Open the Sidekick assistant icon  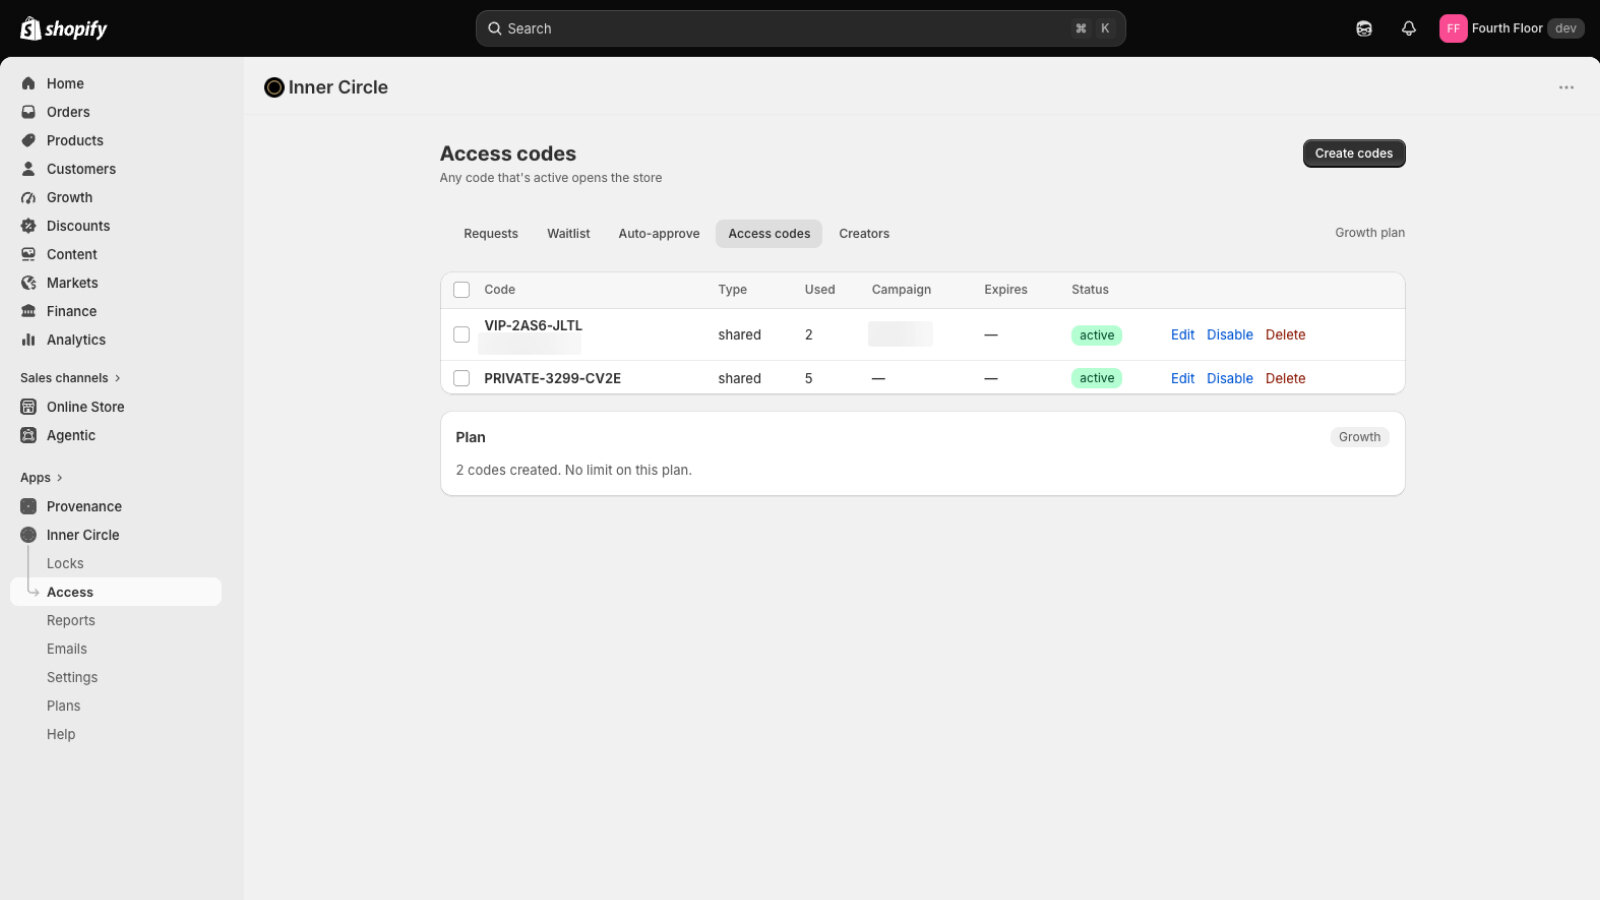1364,28
